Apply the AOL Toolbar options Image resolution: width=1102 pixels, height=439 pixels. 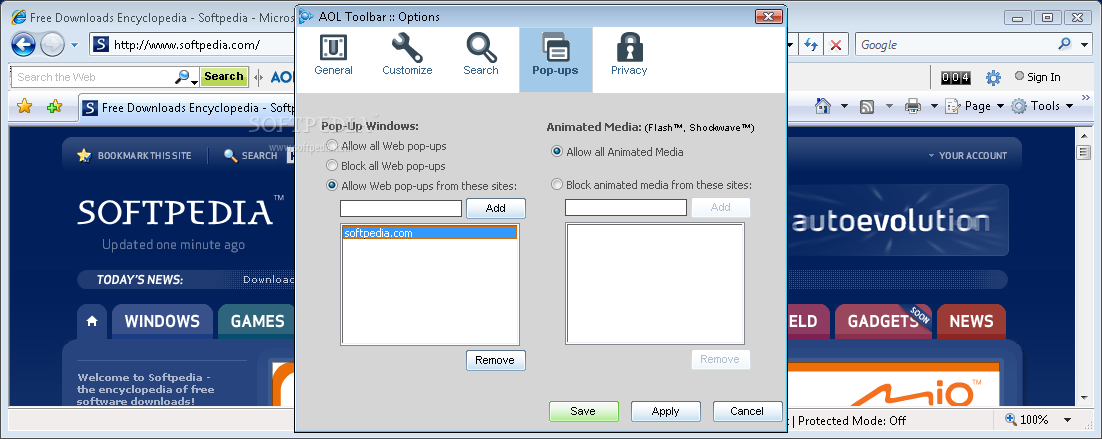click(666, 412)
